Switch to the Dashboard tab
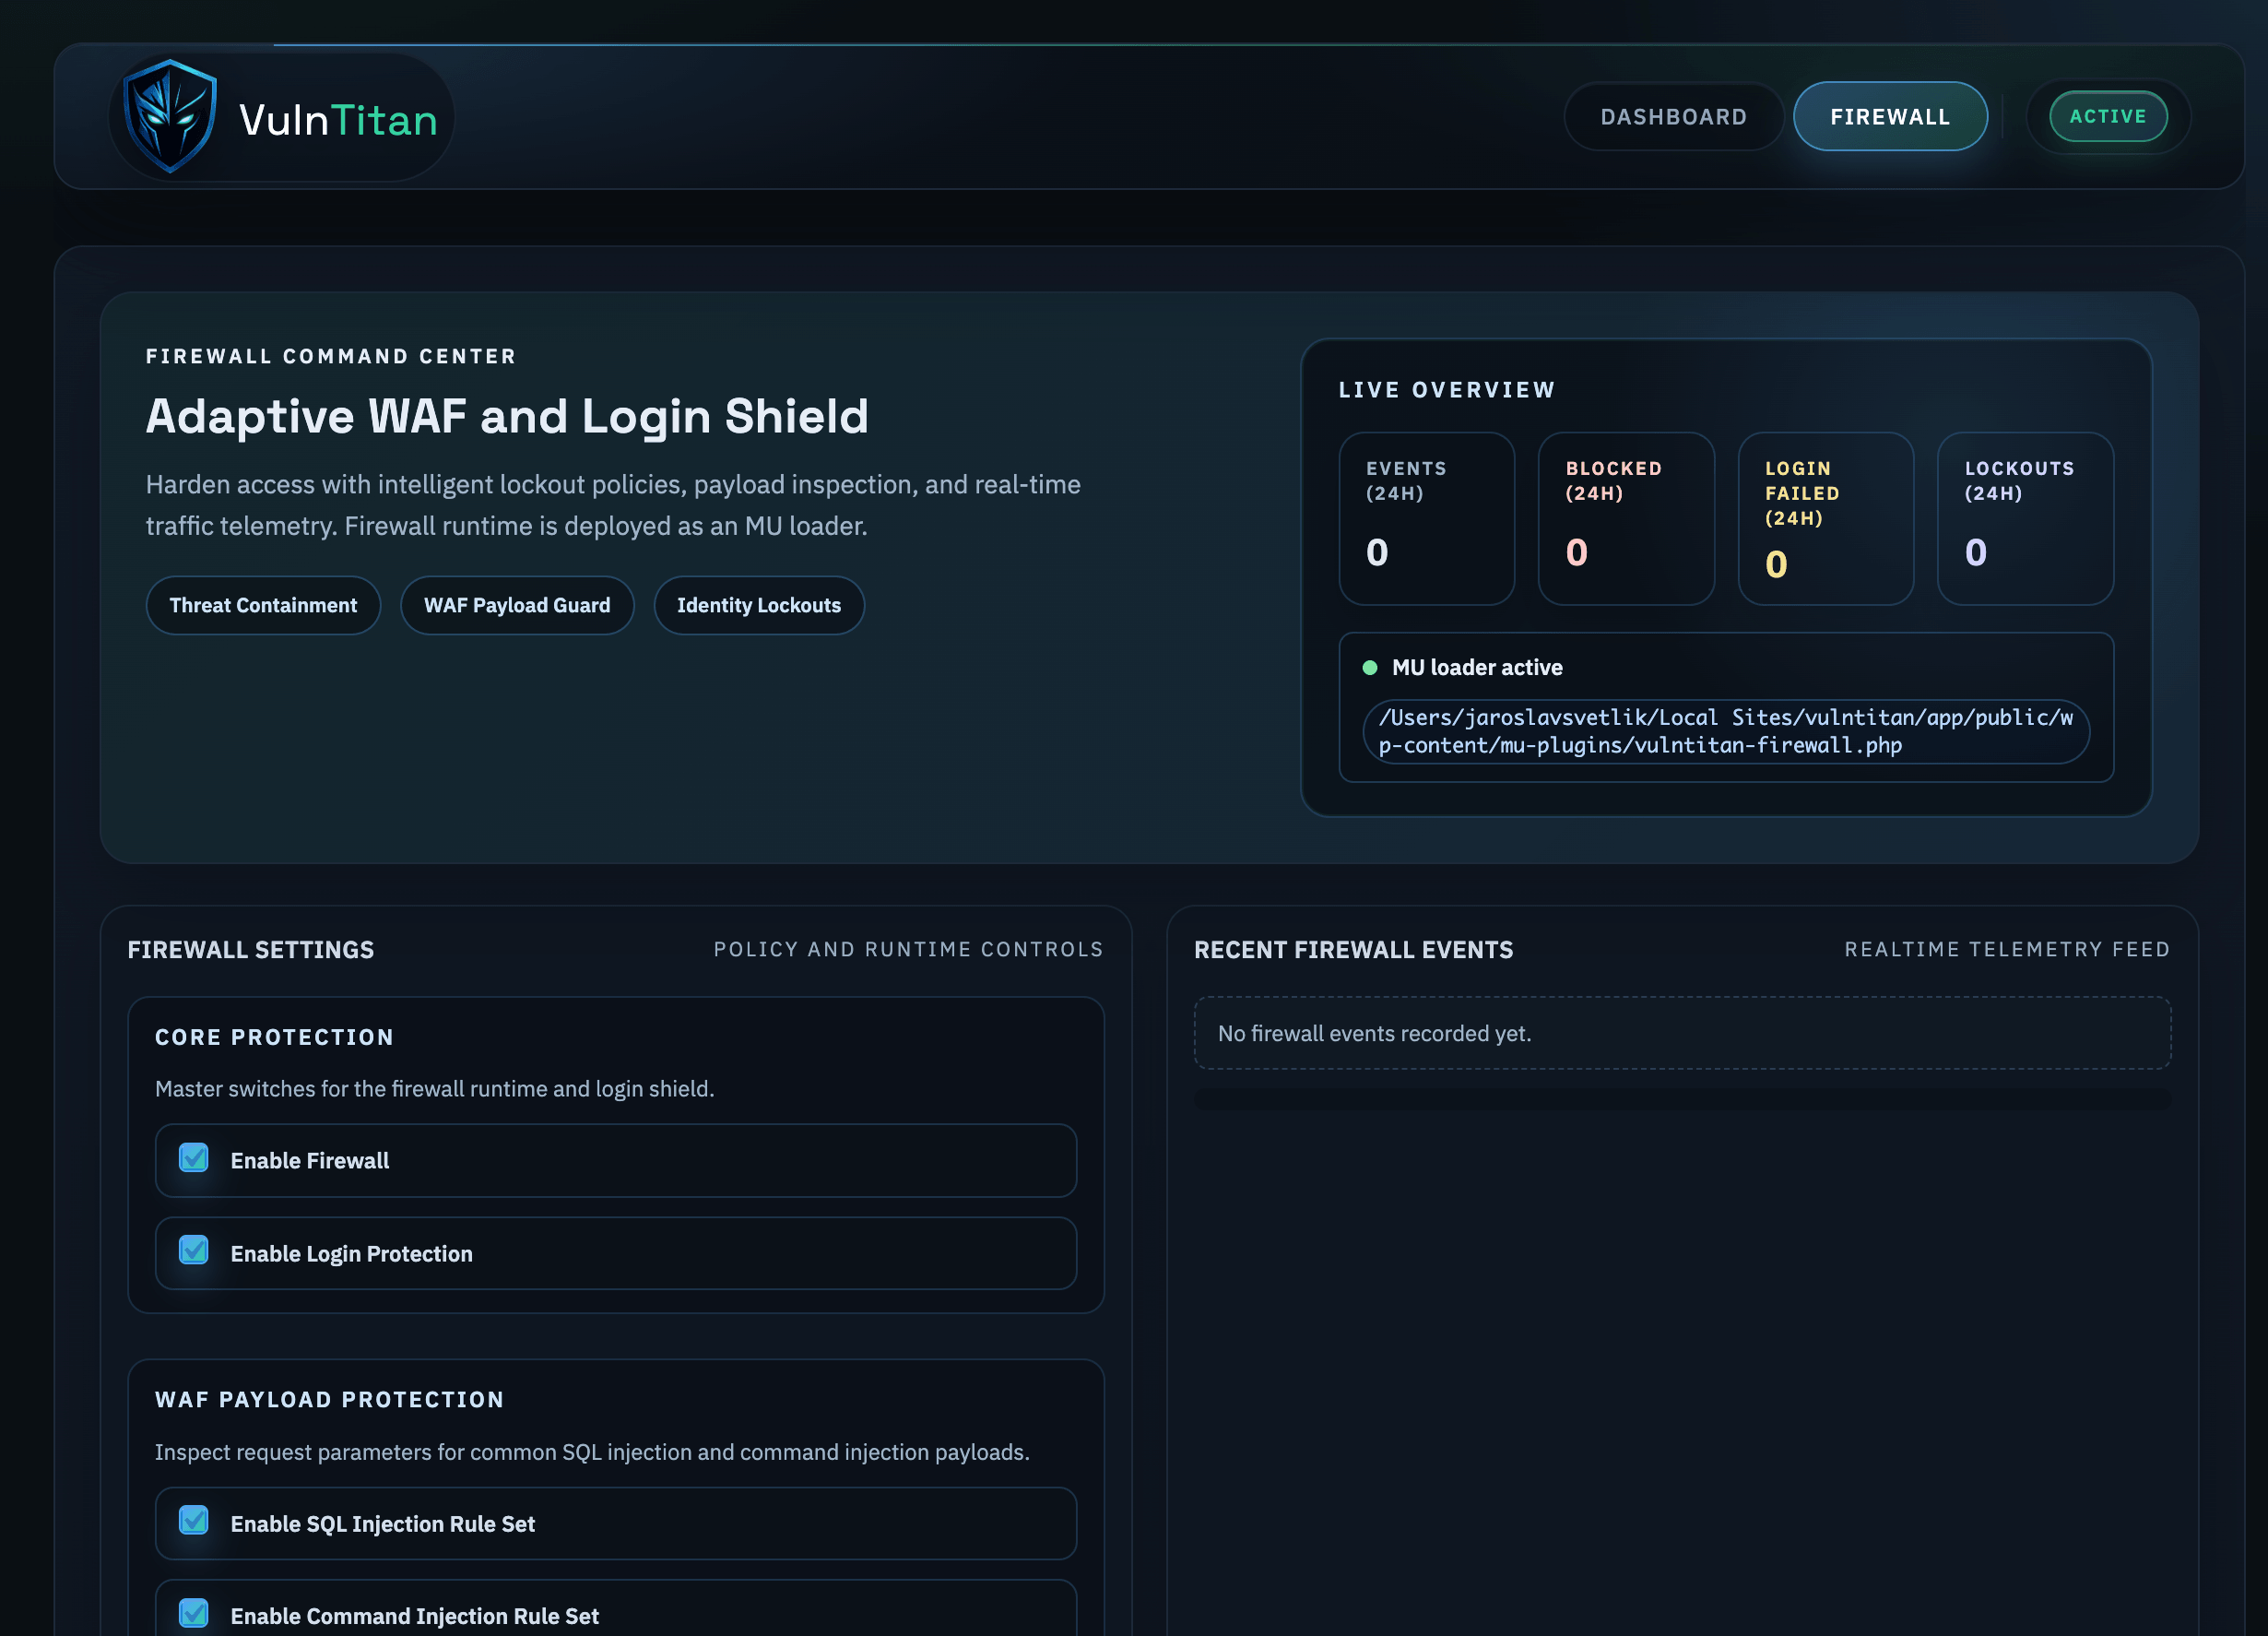The image size is (2268, 1636). (1673, 116)
